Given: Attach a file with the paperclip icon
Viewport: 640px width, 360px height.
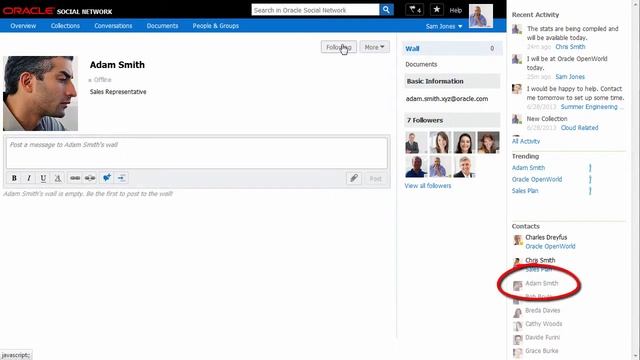Looking at the screenshot, I should pos(354,178).
